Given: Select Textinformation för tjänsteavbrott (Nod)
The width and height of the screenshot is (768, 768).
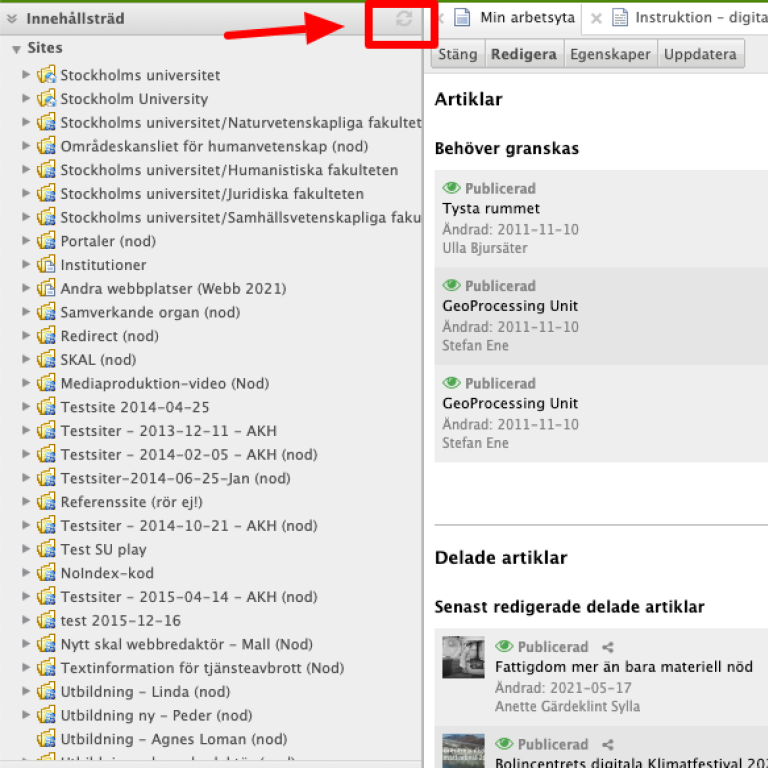Looking at the screenshot, I should [x=202, y=668].
